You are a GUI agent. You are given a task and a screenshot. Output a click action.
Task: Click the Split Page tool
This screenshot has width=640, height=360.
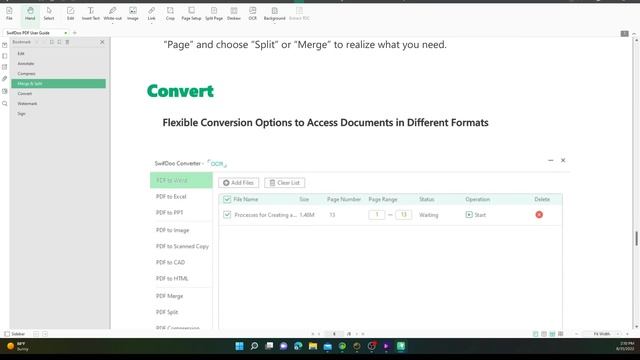(x=214, y=13)
